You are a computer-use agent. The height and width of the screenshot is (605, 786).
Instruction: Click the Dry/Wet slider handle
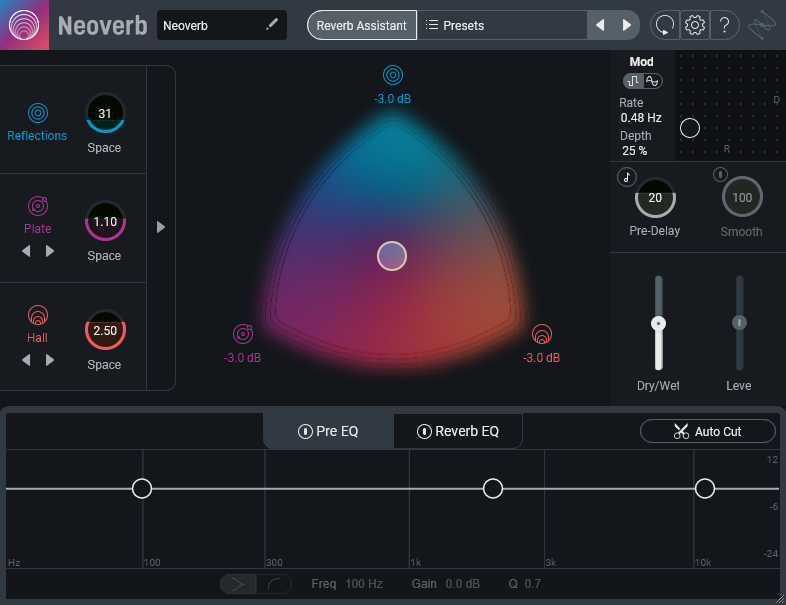[x=658, y=323]
